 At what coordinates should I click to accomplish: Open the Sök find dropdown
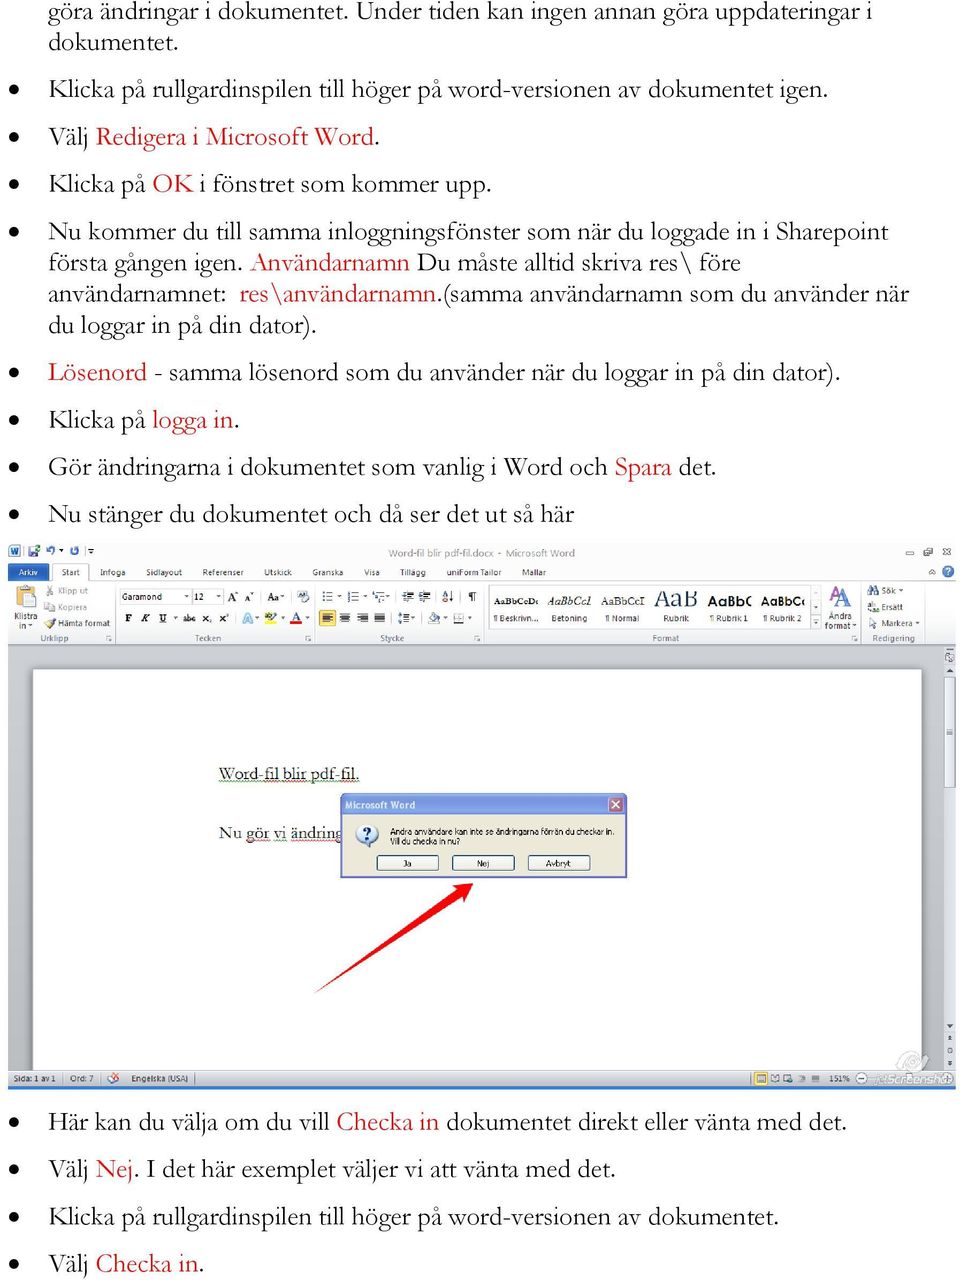(886, 591)
